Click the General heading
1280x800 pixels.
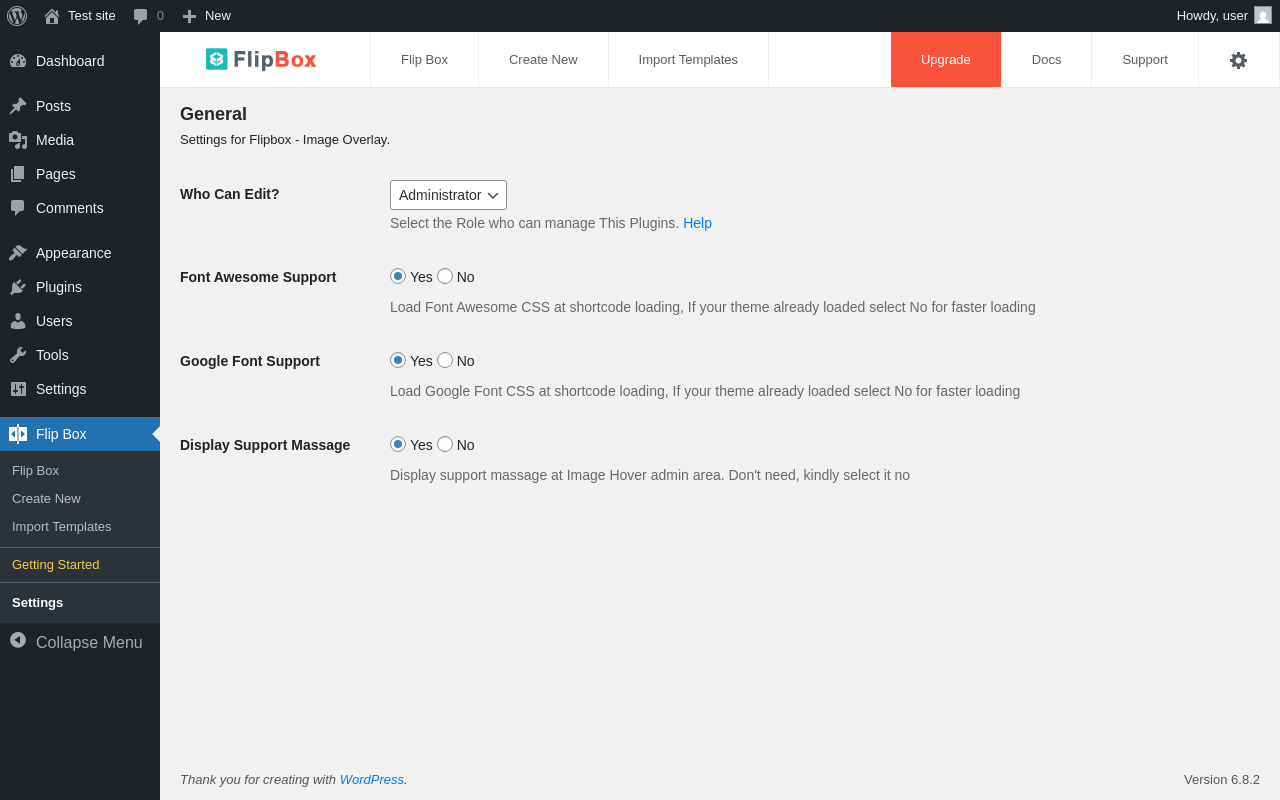click(x=213, y=114)
